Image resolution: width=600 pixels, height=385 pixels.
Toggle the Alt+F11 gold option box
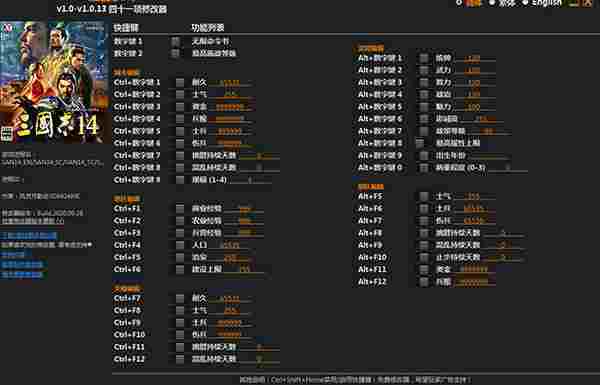[424, 269]
